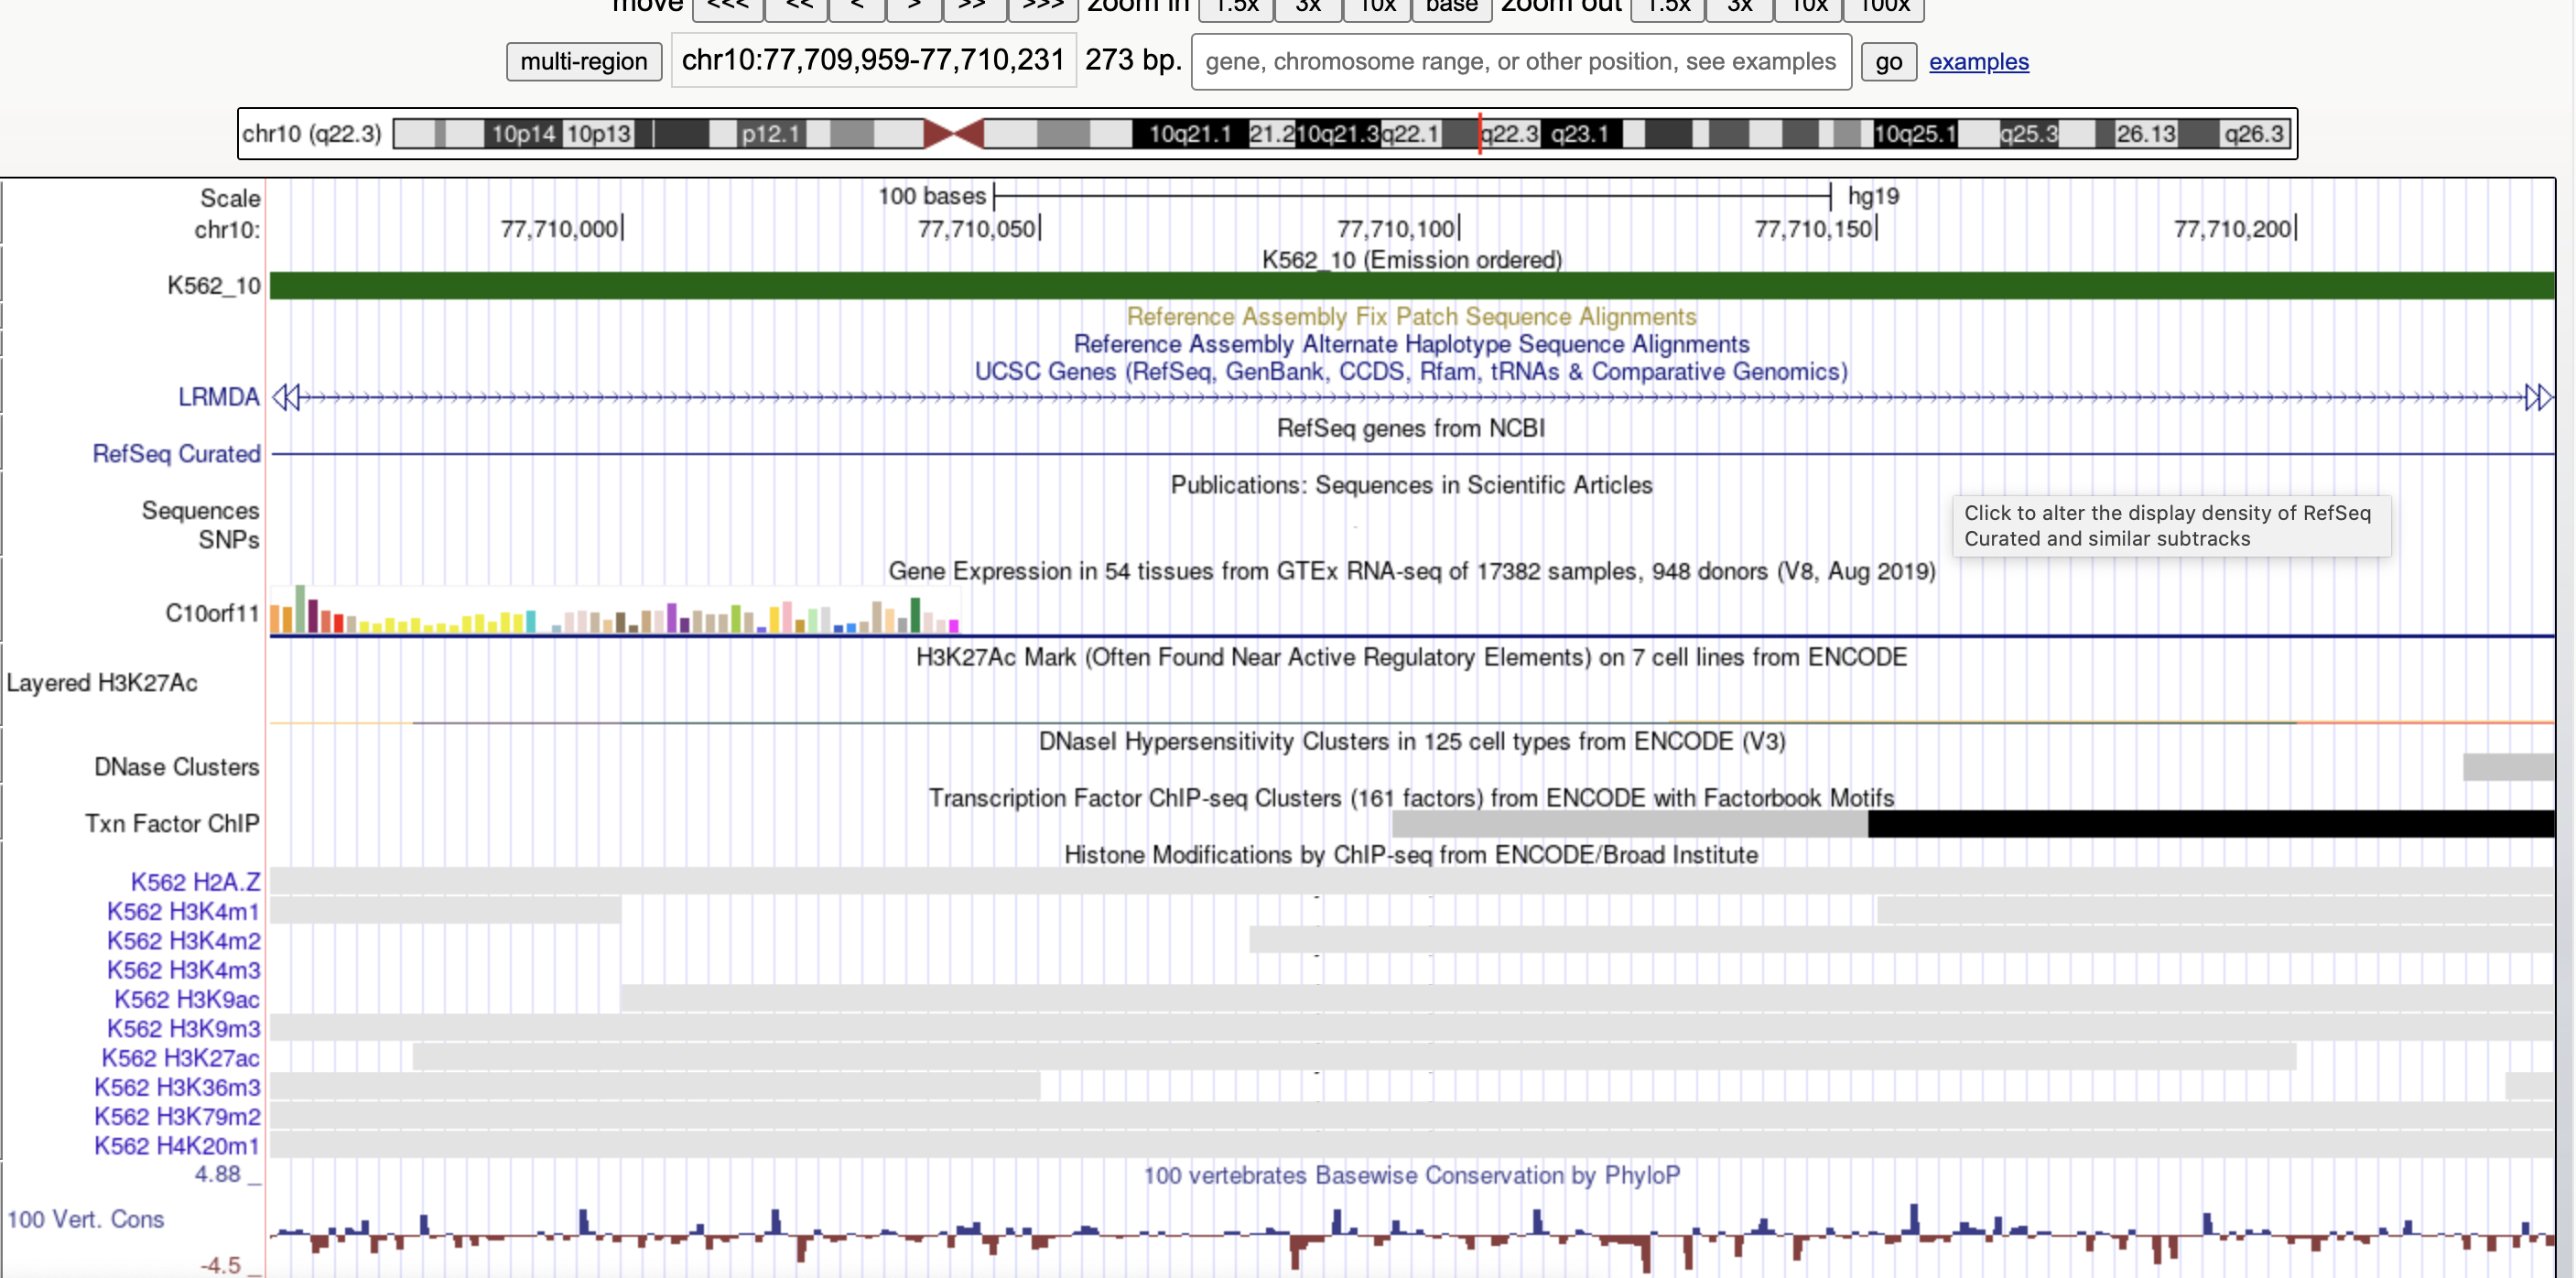Click the black Txn Factor ChIP cluster block

coord(2210,824)
